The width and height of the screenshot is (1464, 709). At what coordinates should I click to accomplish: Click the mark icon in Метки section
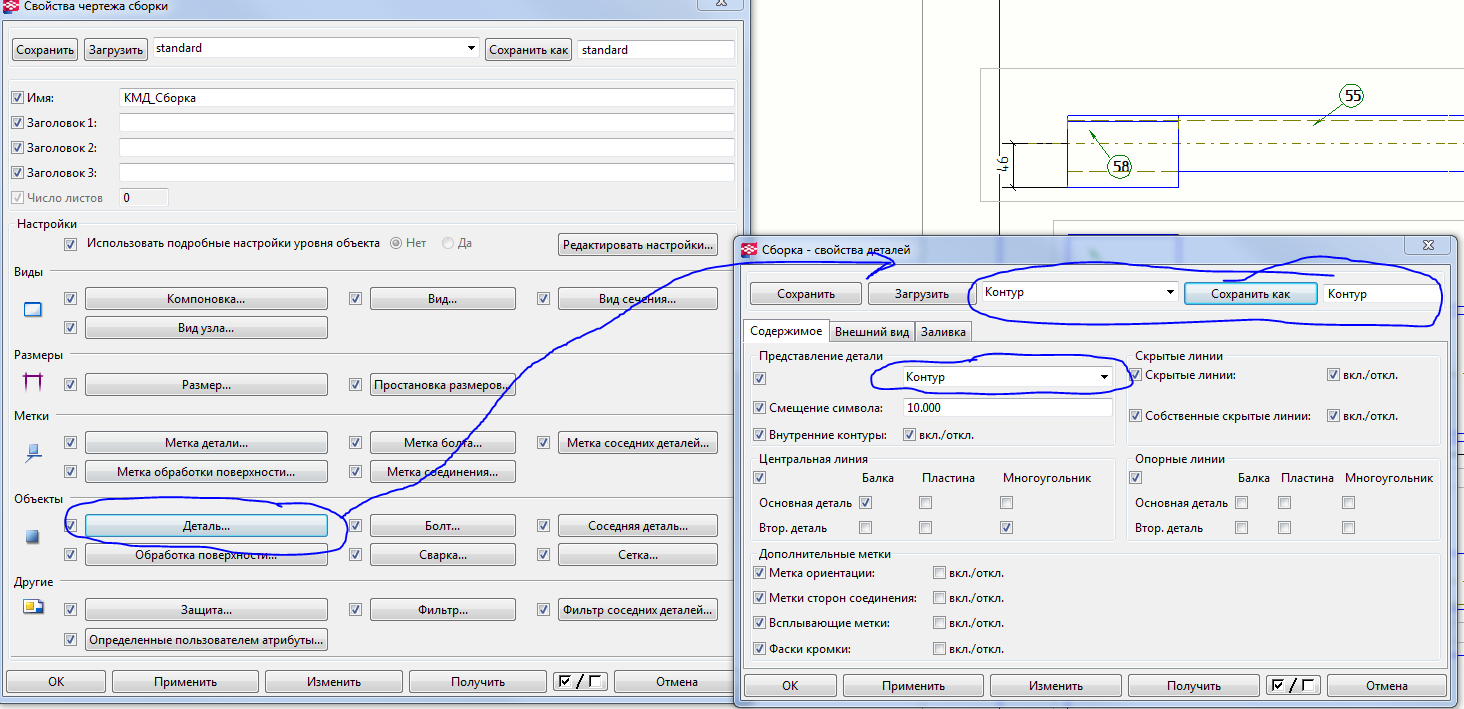click(x=33, y=453)
